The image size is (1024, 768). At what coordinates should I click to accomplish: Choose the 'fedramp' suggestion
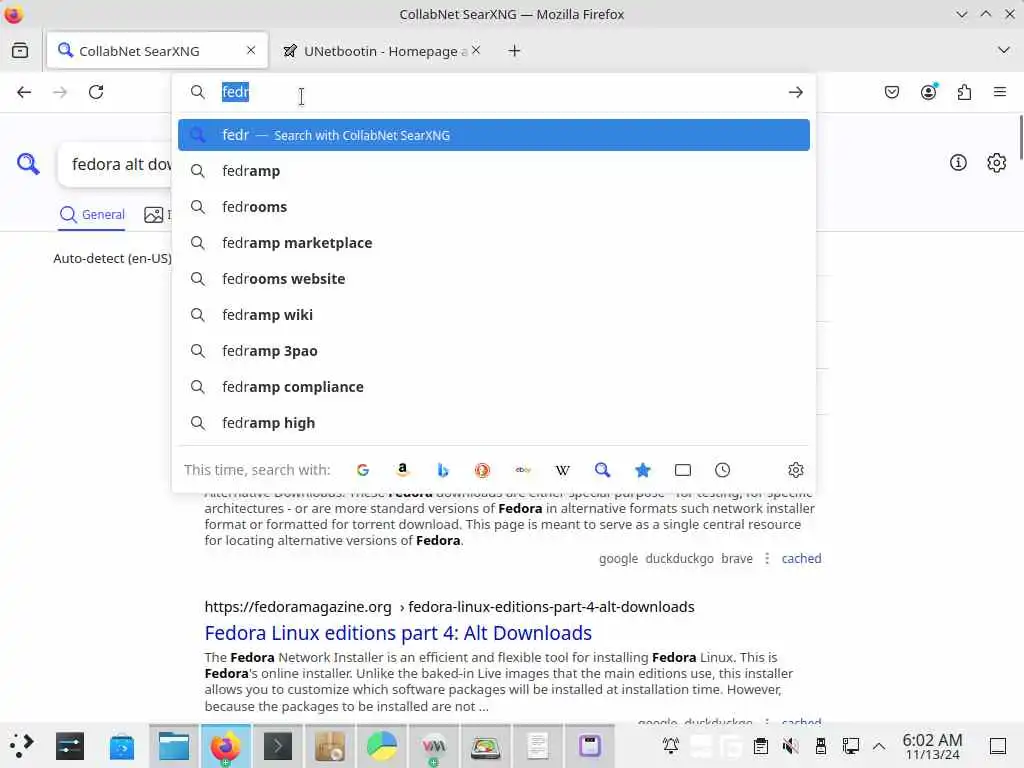(x=494, y=171)
